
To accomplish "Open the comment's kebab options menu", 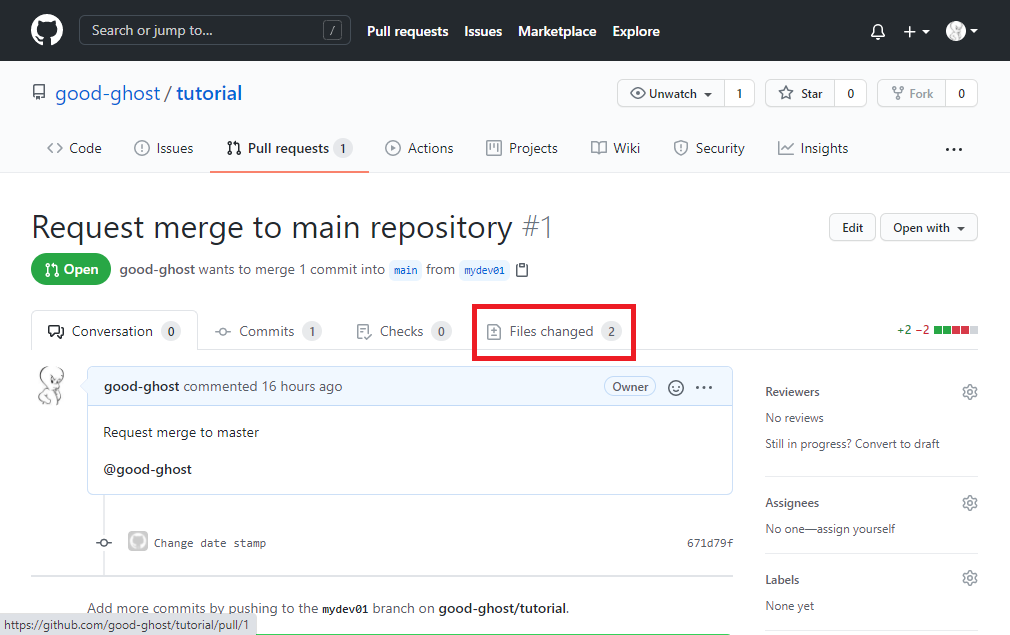I will tap(704, 387).
